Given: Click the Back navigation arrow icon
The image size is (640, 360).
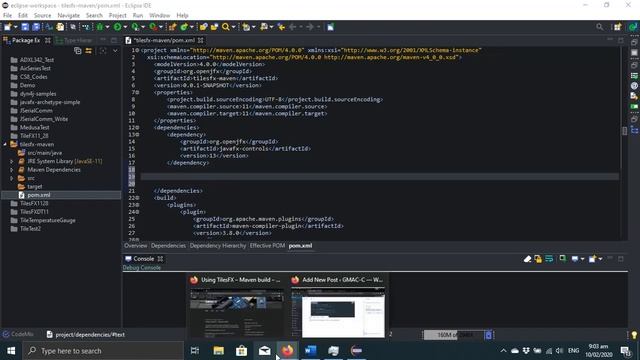Looking at the screenshot, I should pyautogui.click(x=292, y=27).
